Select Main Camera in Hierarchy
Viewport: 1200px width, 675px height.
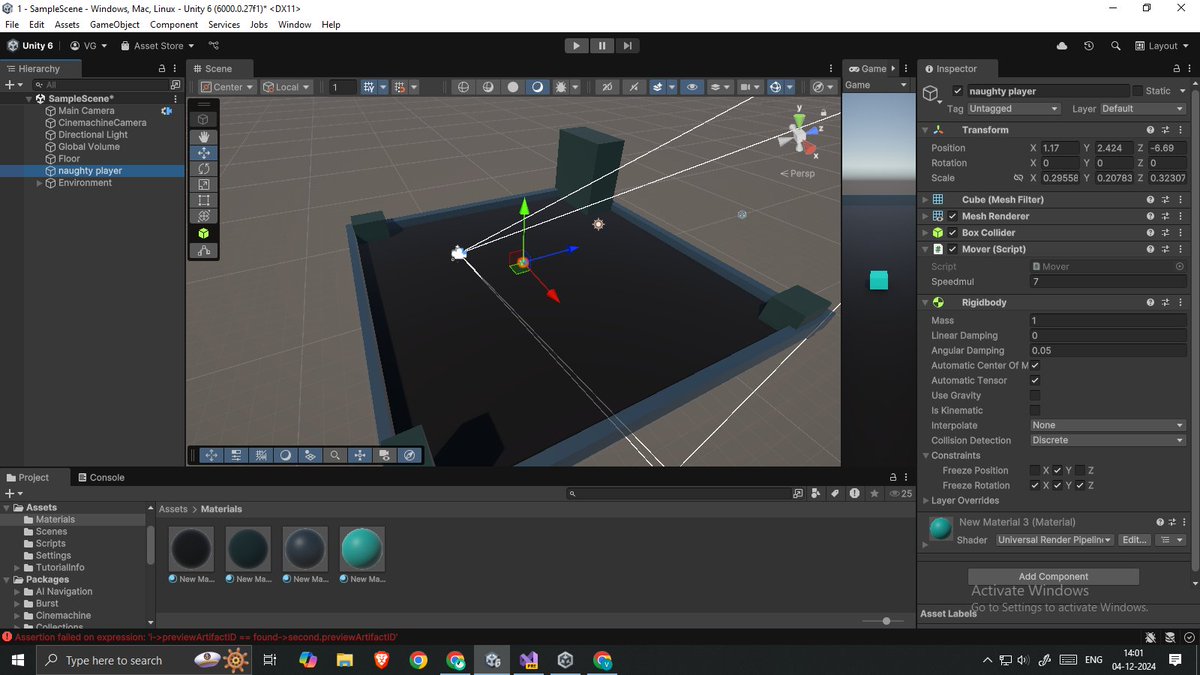click(86, 111)
